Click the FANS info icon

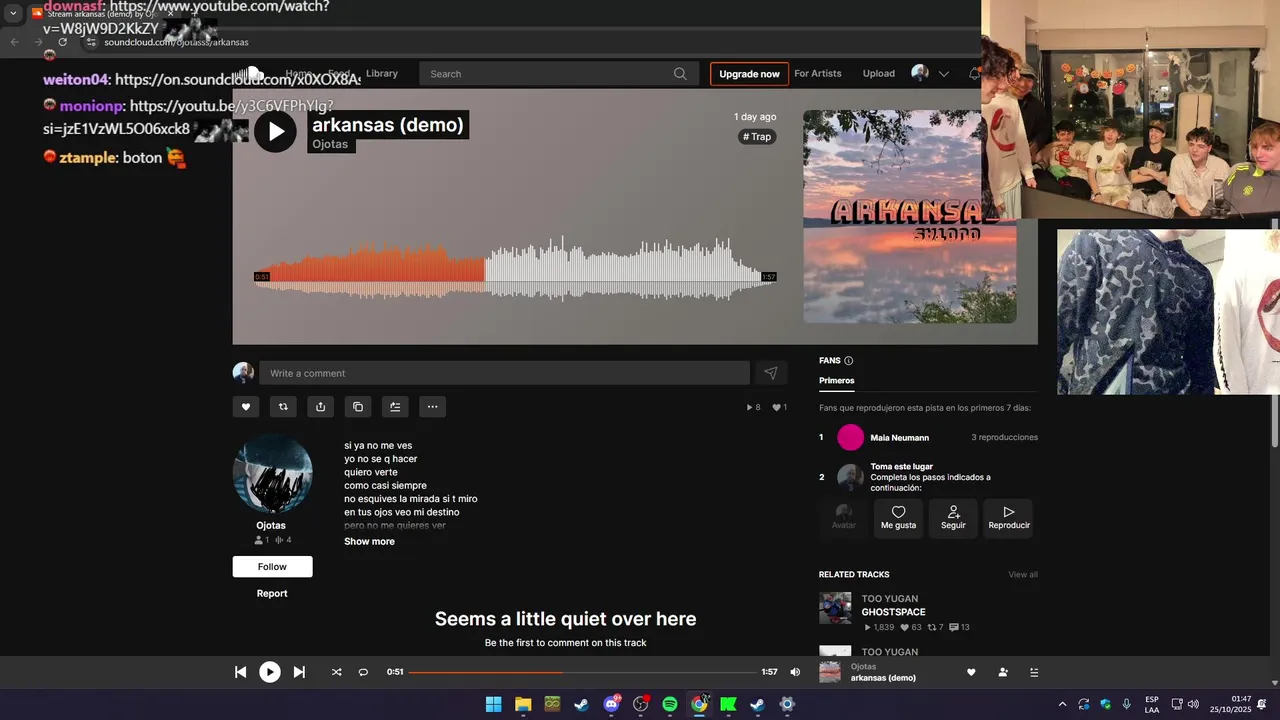coord(849,361)
